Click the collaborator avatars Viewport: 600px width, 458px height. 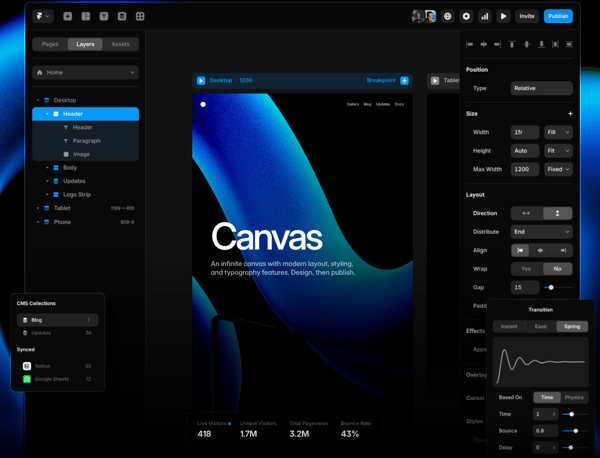(424, 16)
